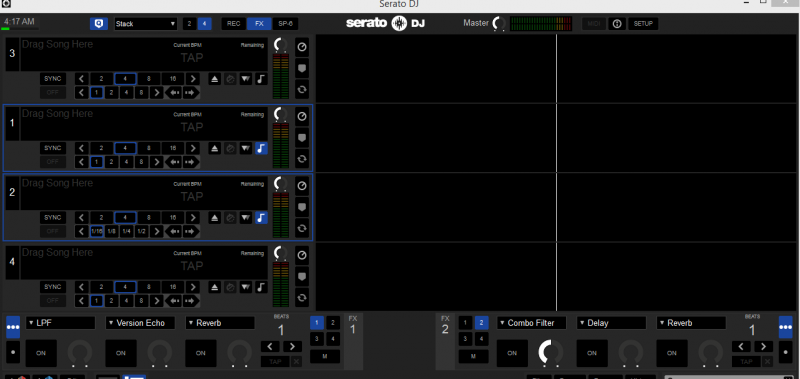Eject the track from deck 1

[x=215, y=148]
